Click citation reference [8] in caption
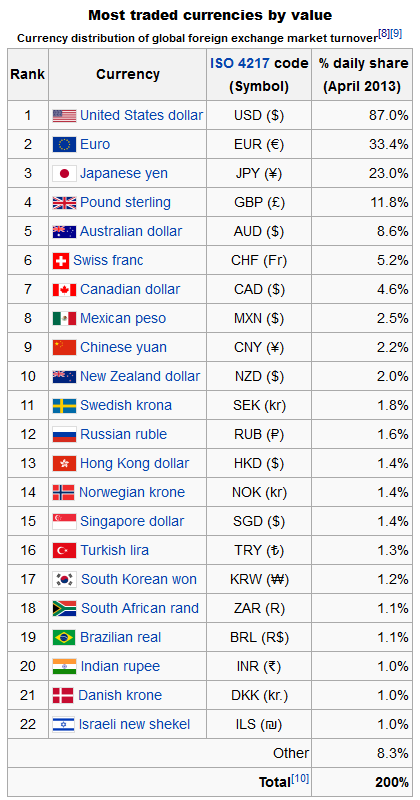Screen dimensions: 420x800 (384, 34)
